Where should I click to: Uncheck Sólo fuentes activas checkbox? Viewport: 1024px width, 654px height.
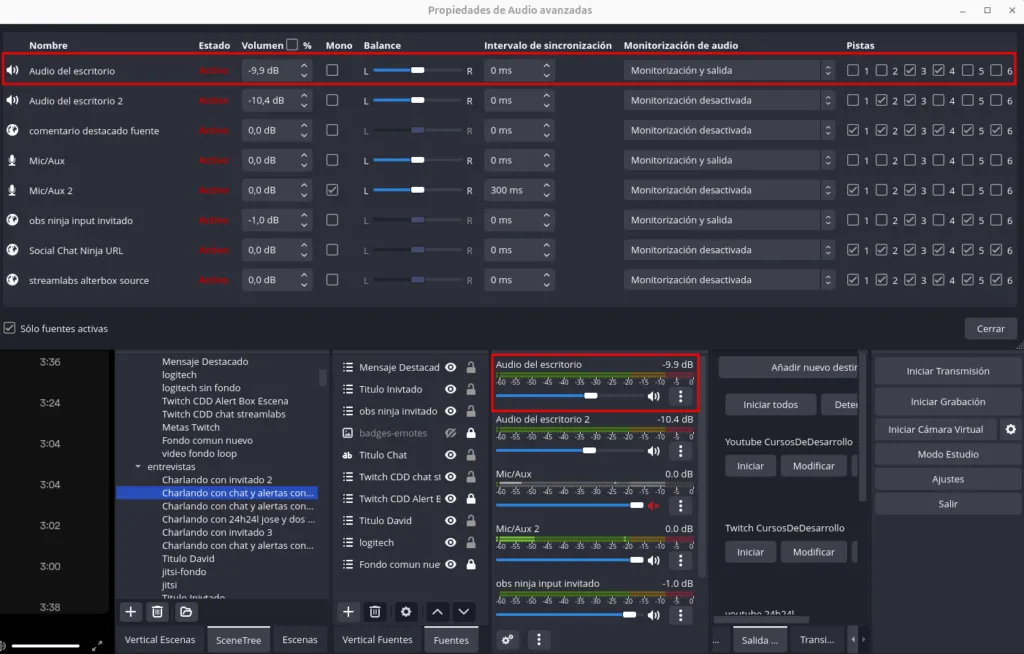[10, 328]
